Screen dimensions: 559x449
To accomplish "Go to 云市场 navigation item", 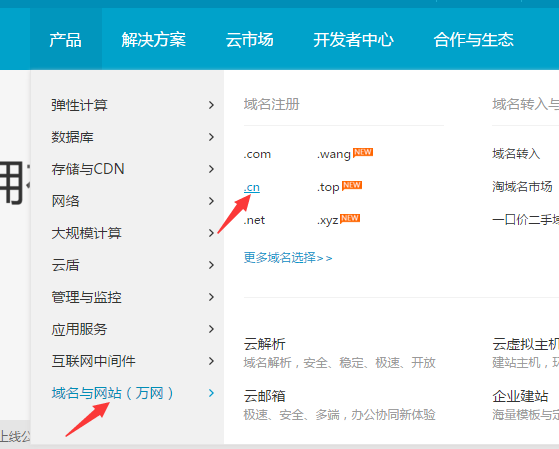I will pos(250,39).
